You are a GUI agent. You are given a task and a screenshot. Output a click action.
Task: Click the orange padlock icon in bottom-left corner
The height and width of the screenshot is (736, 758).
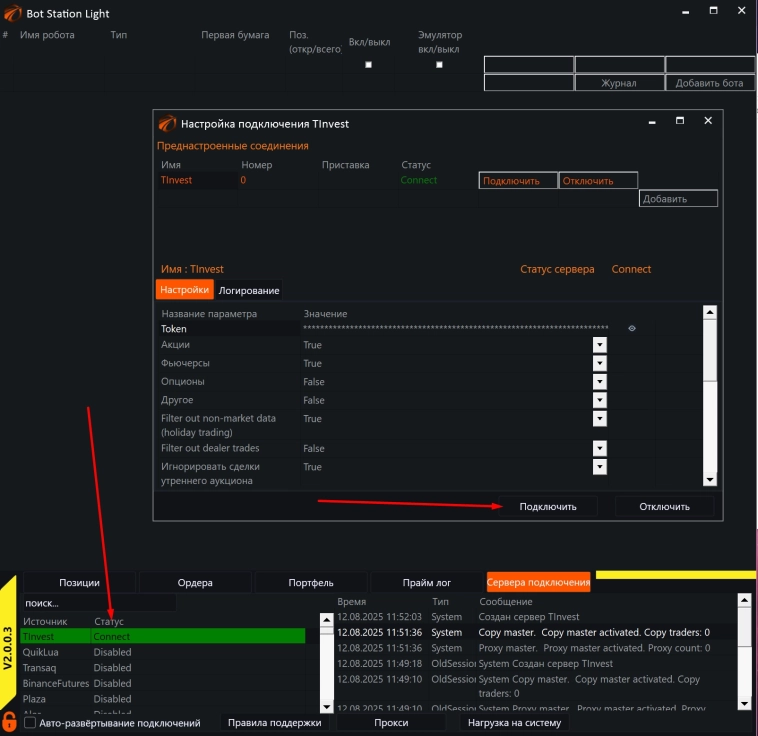[10, 720]
